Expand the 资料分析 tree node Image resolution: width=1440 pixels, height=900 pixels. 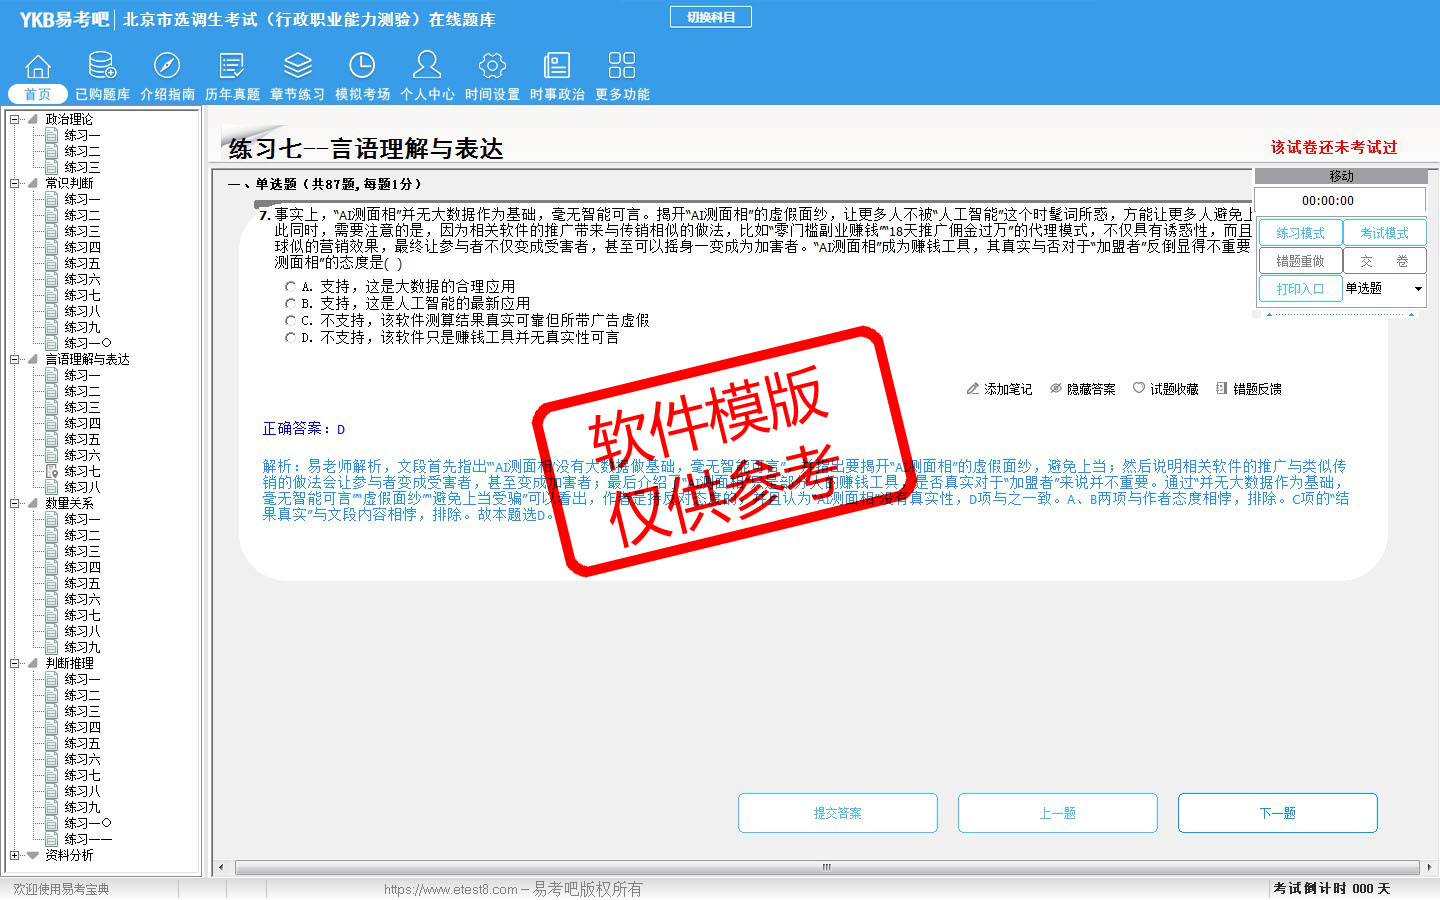15,855
